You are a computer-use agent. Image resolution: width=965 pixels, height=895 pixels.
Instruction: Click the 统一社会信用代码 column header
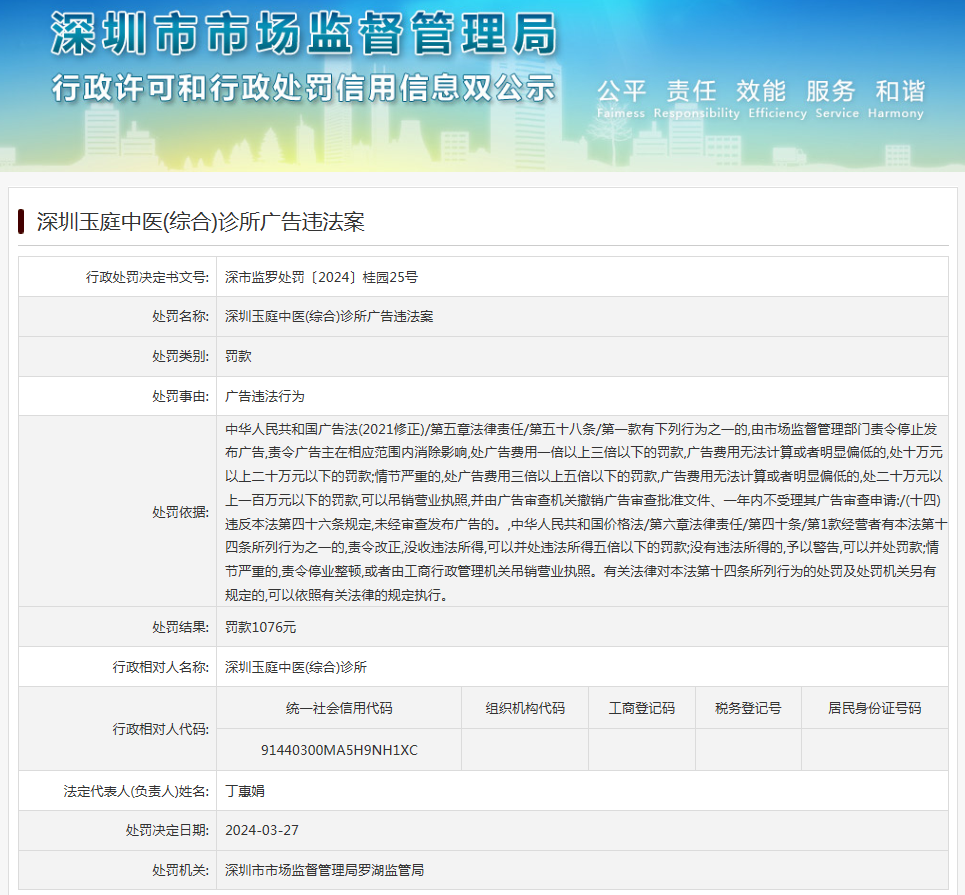click(339, 708)
